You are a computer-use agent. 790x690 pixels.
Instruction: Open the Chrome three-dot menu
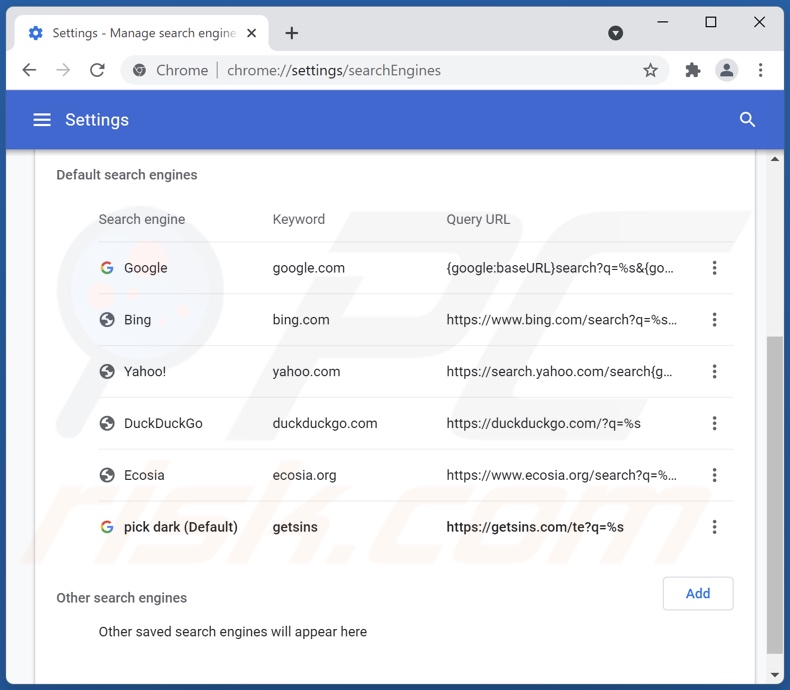tap(760, 70)
